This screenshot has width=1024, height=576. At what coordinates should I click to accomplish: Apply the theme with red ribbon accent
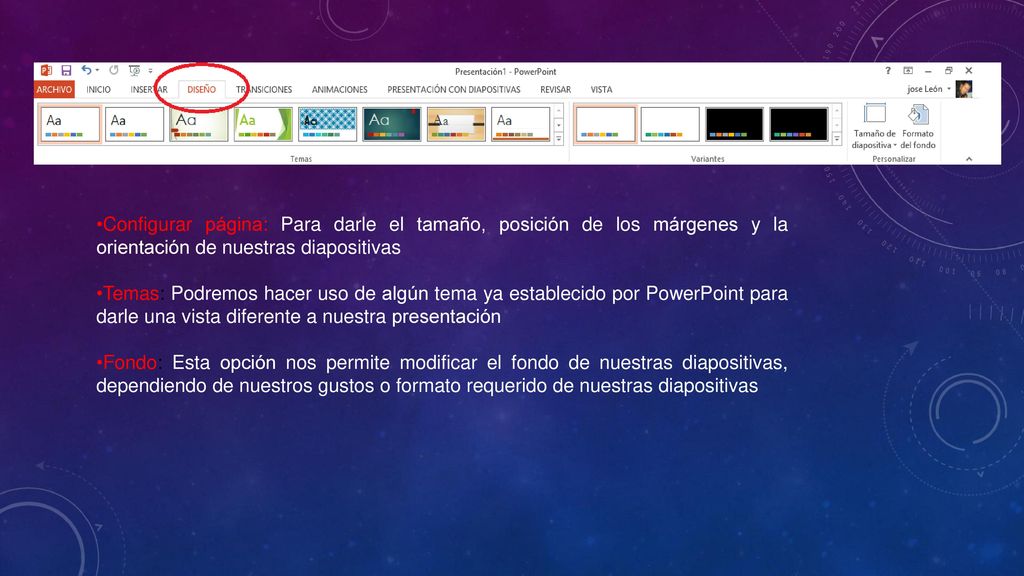199,124
